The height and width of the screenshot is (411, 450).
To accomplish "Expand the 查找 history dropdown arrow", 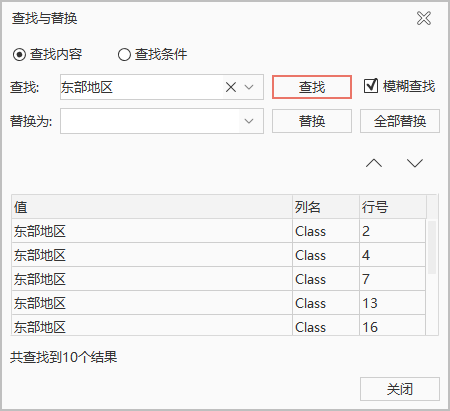I will (x=249, y=87).
